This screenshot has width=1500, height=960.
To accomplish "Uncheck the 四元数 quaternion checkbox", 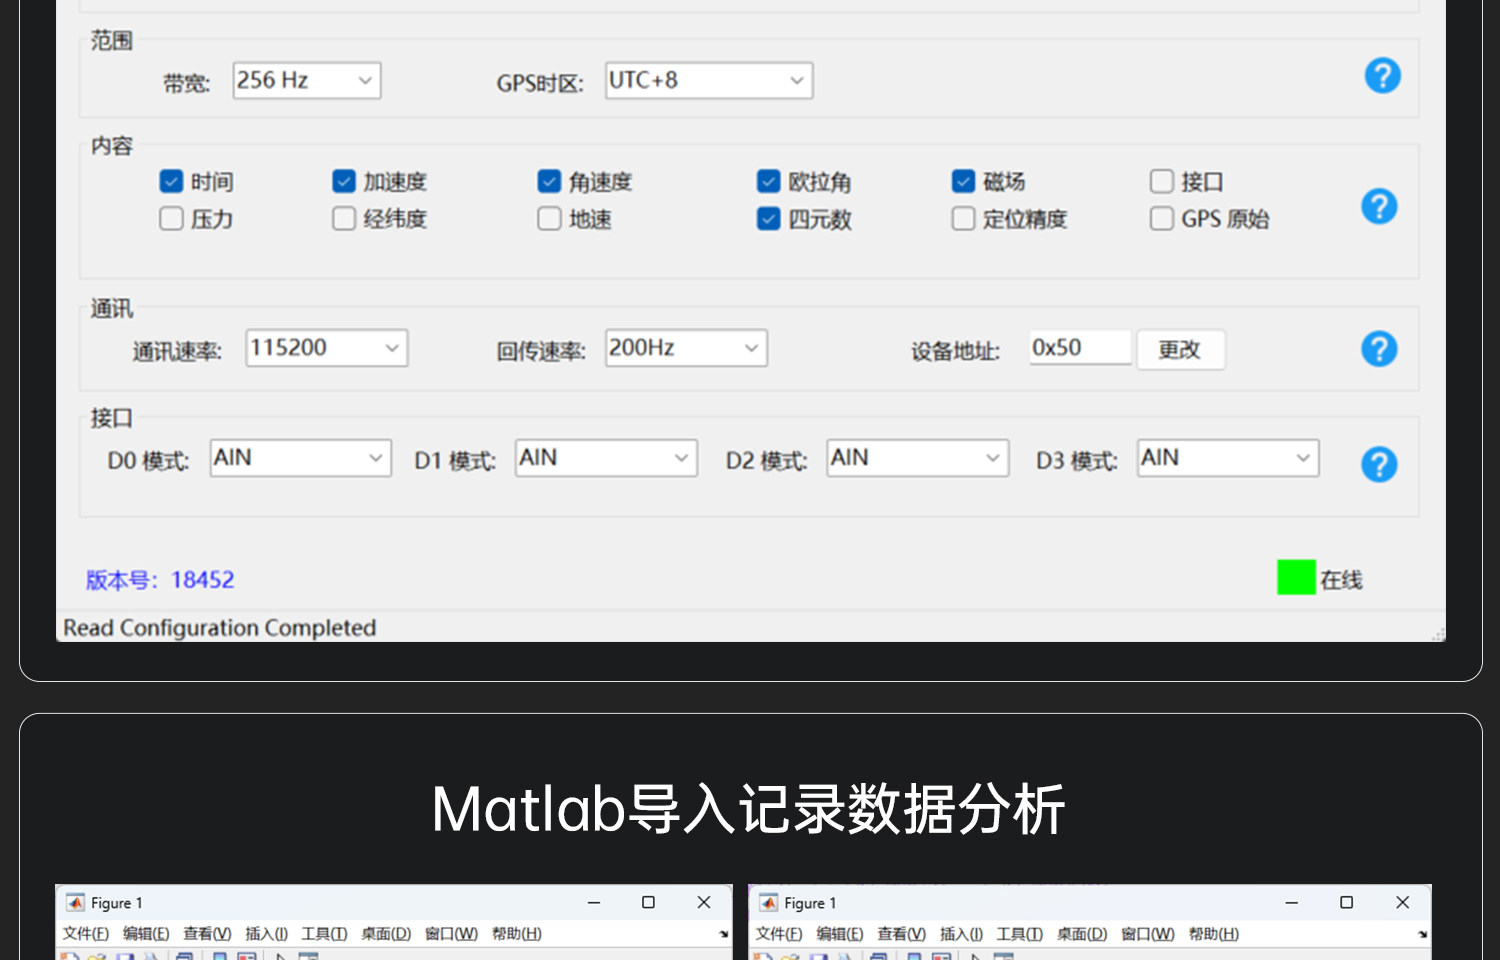I will click(768, 218).
